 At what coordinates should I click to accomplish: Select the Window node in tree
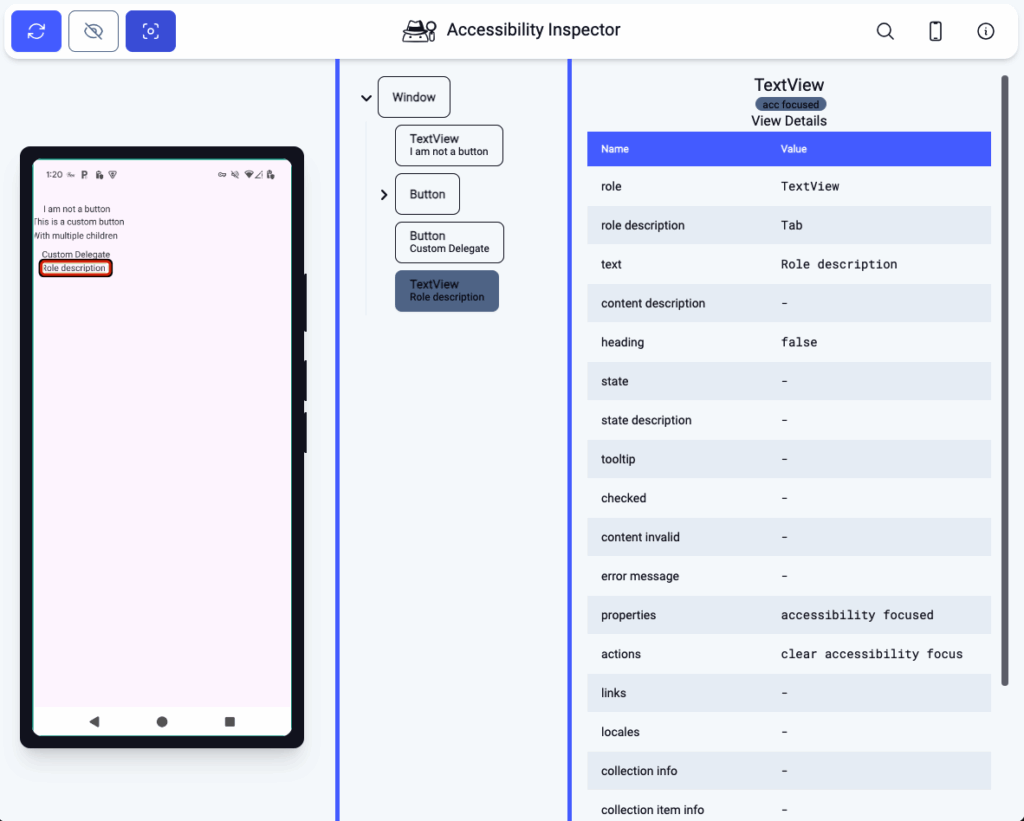pyautogui.click(x=414, y=97)
